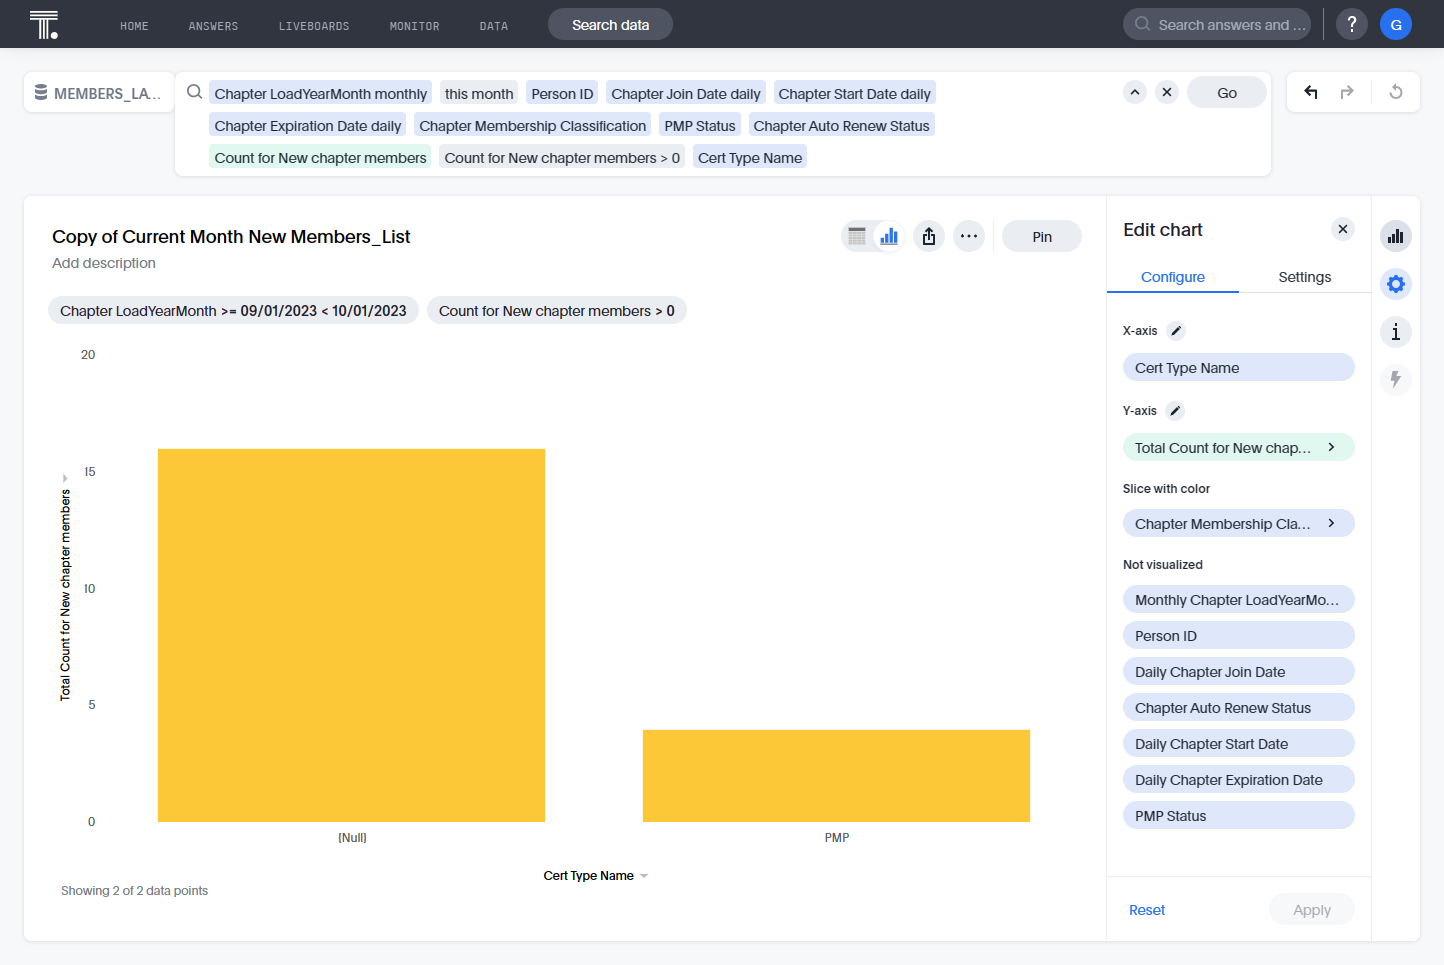Switch to chart view icon

point(889,236)
